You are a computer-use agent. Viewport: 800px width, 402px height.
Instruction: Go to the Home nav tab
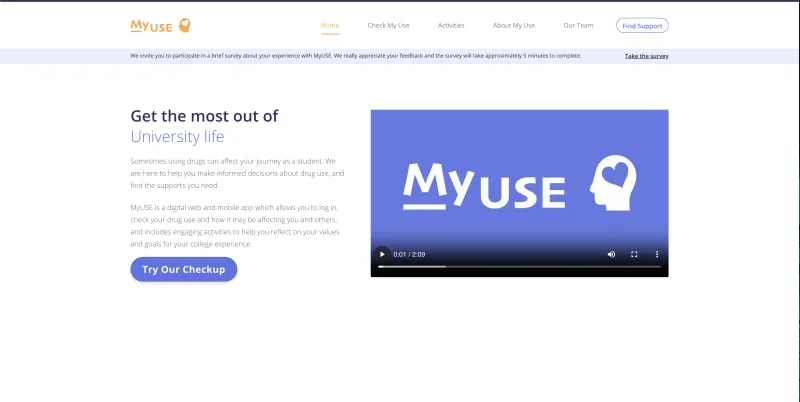coord(330,26)
